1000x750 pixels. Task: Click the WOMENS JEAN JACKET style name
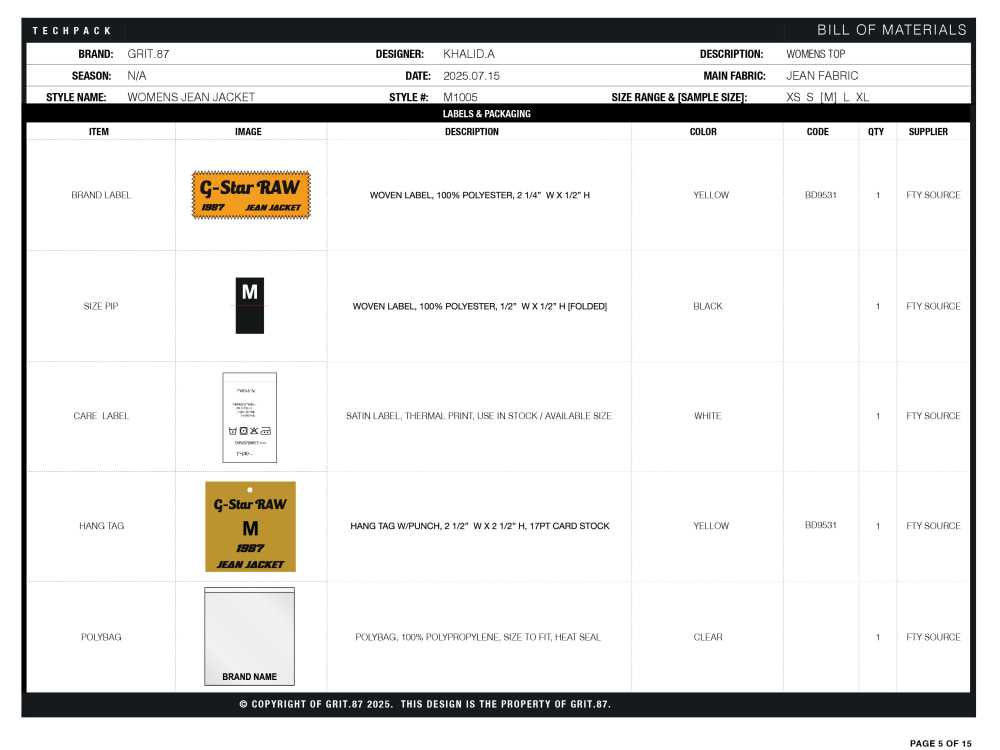coord(191,97)
